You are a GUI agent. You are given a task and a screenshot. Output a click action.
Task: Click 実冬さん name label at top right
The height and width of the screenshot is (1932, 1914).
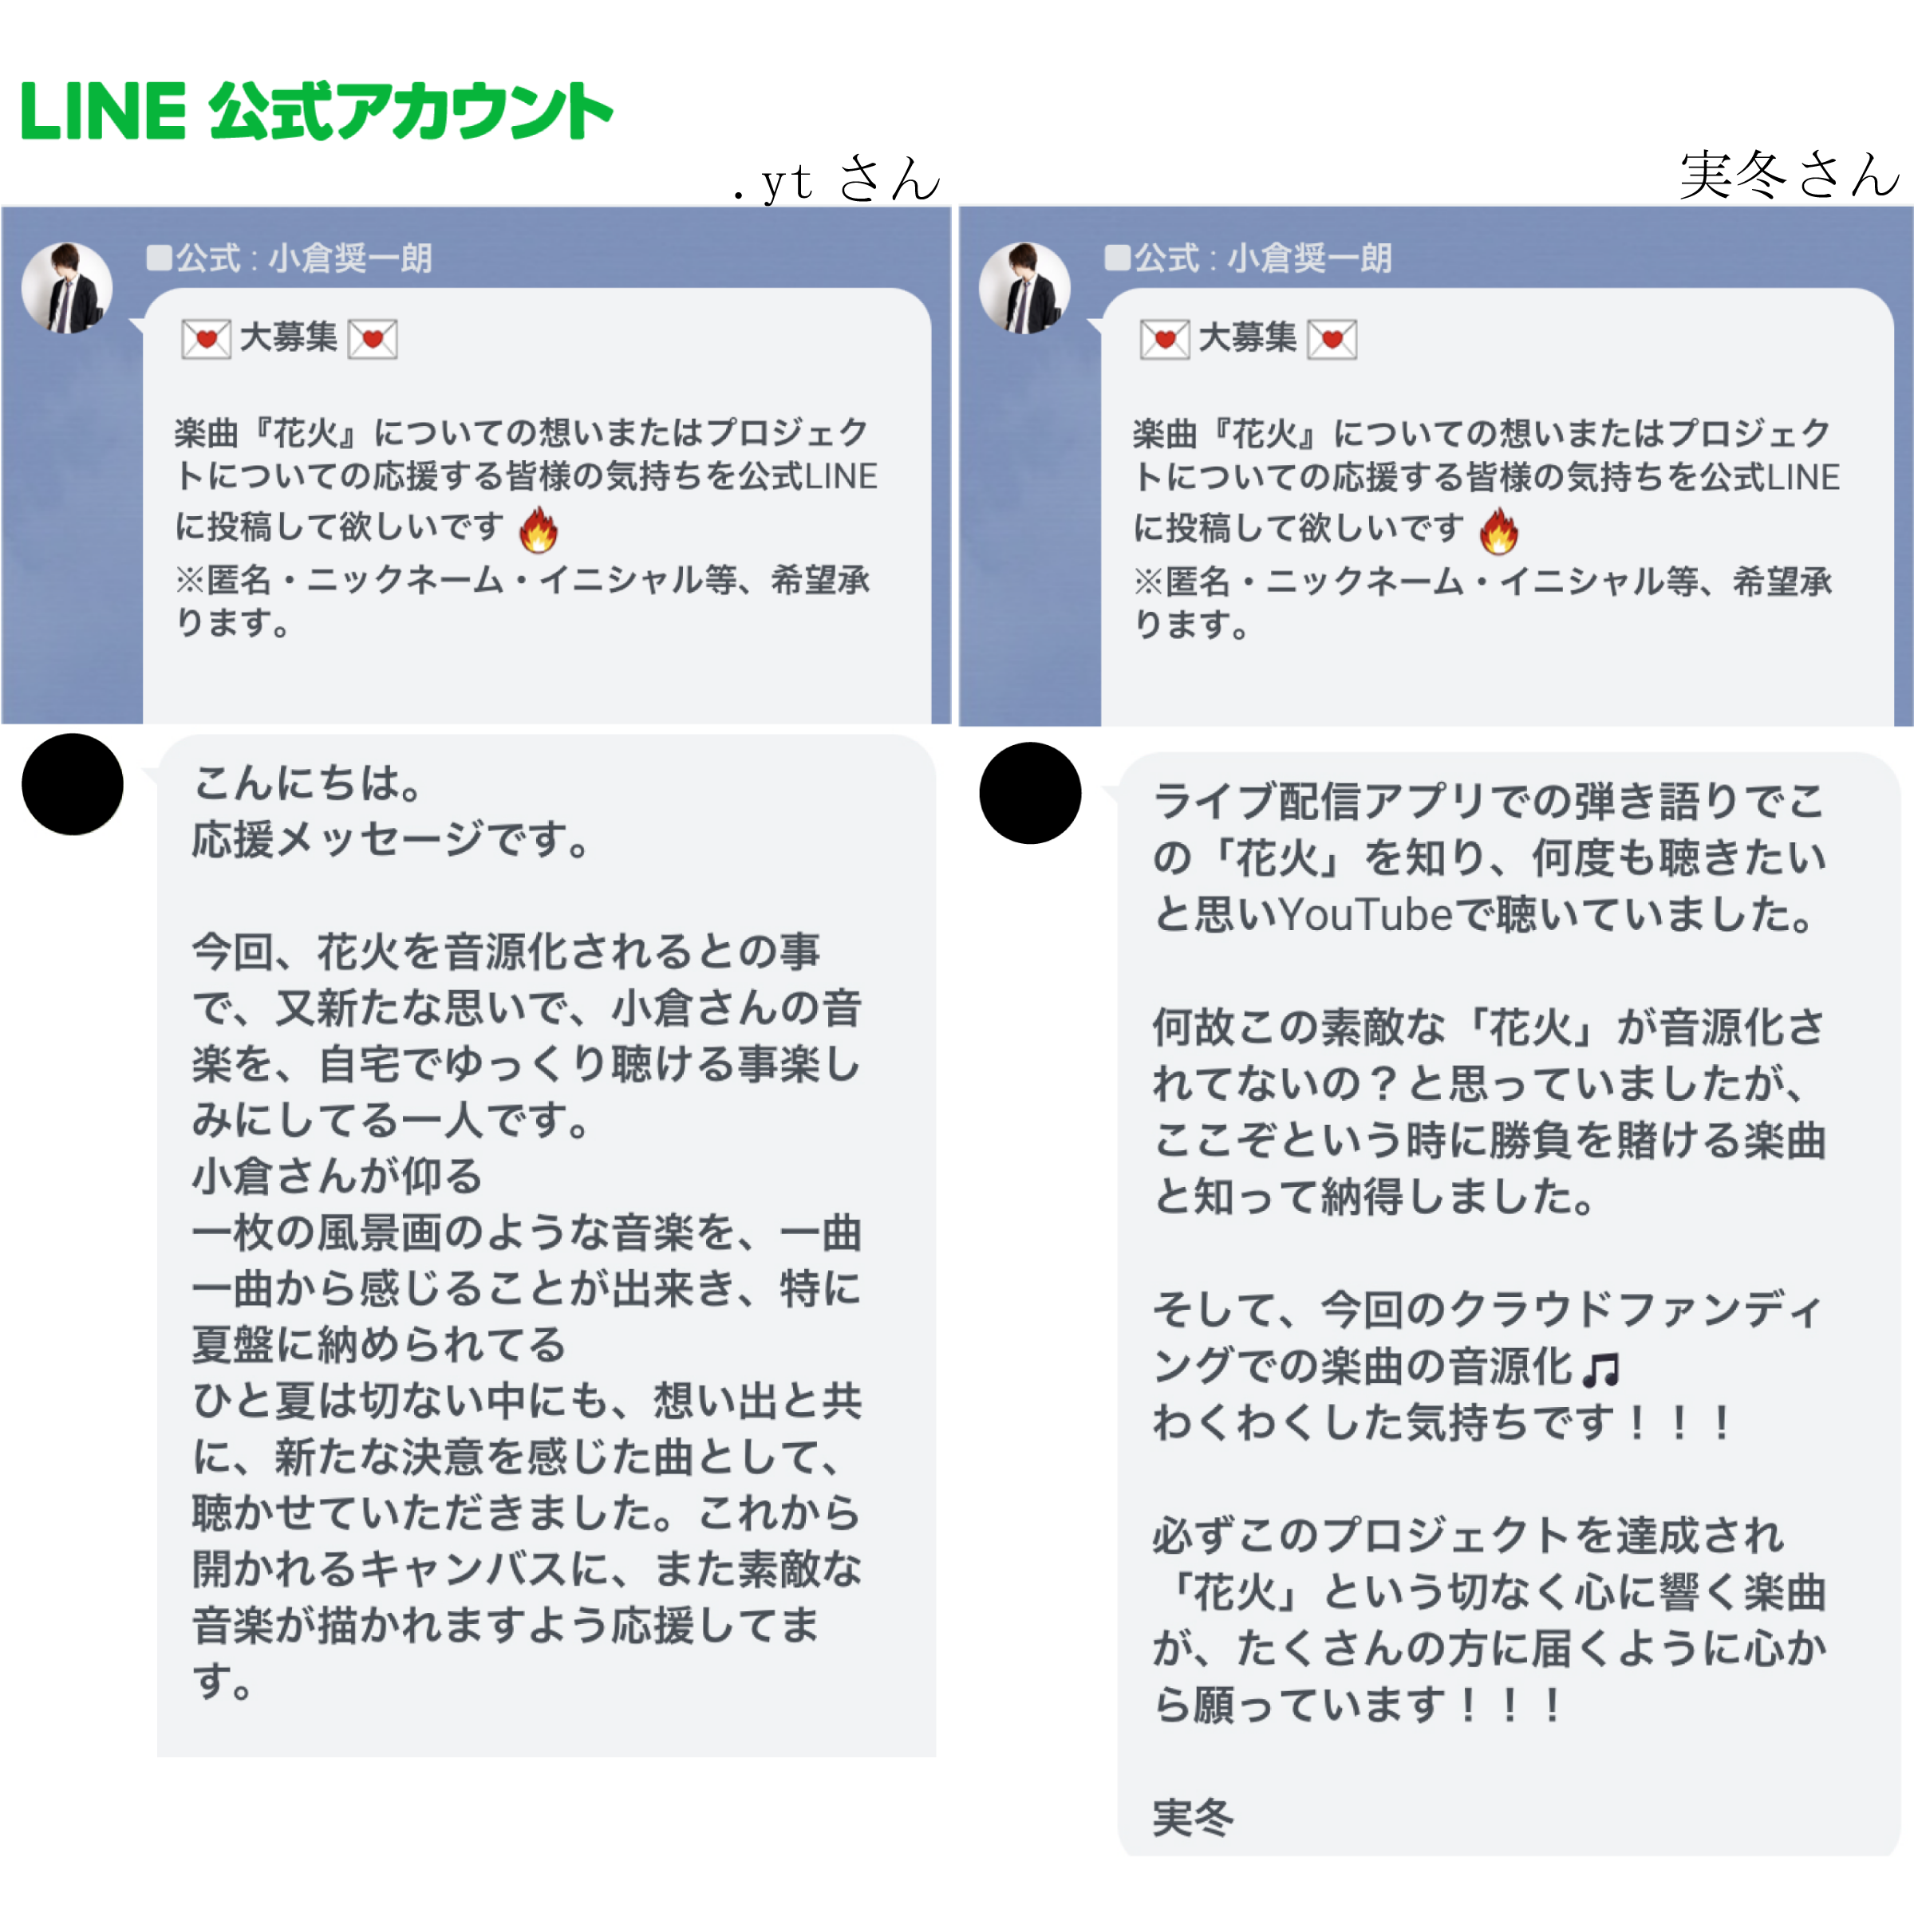click(x=1790, y=175)
